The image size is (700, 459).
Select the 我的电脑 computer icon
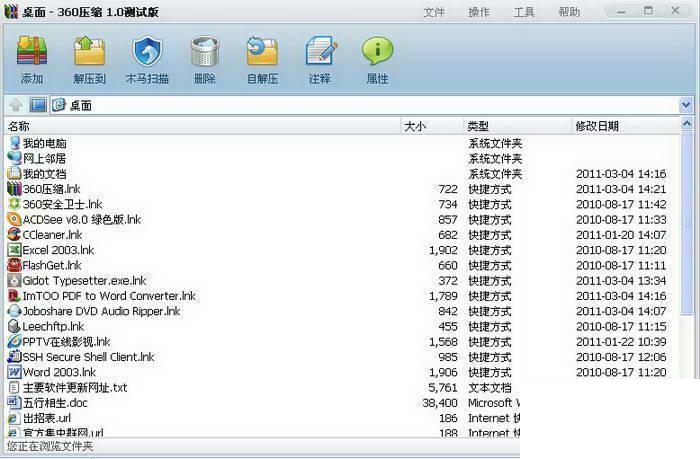[x=14, y=143]
